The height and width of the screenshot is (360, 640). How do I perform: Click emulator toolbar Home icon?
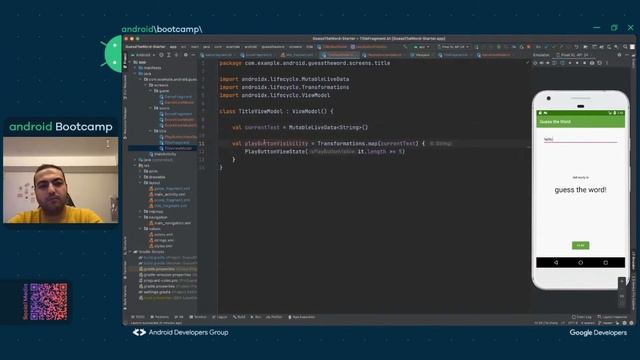point(577,63)
